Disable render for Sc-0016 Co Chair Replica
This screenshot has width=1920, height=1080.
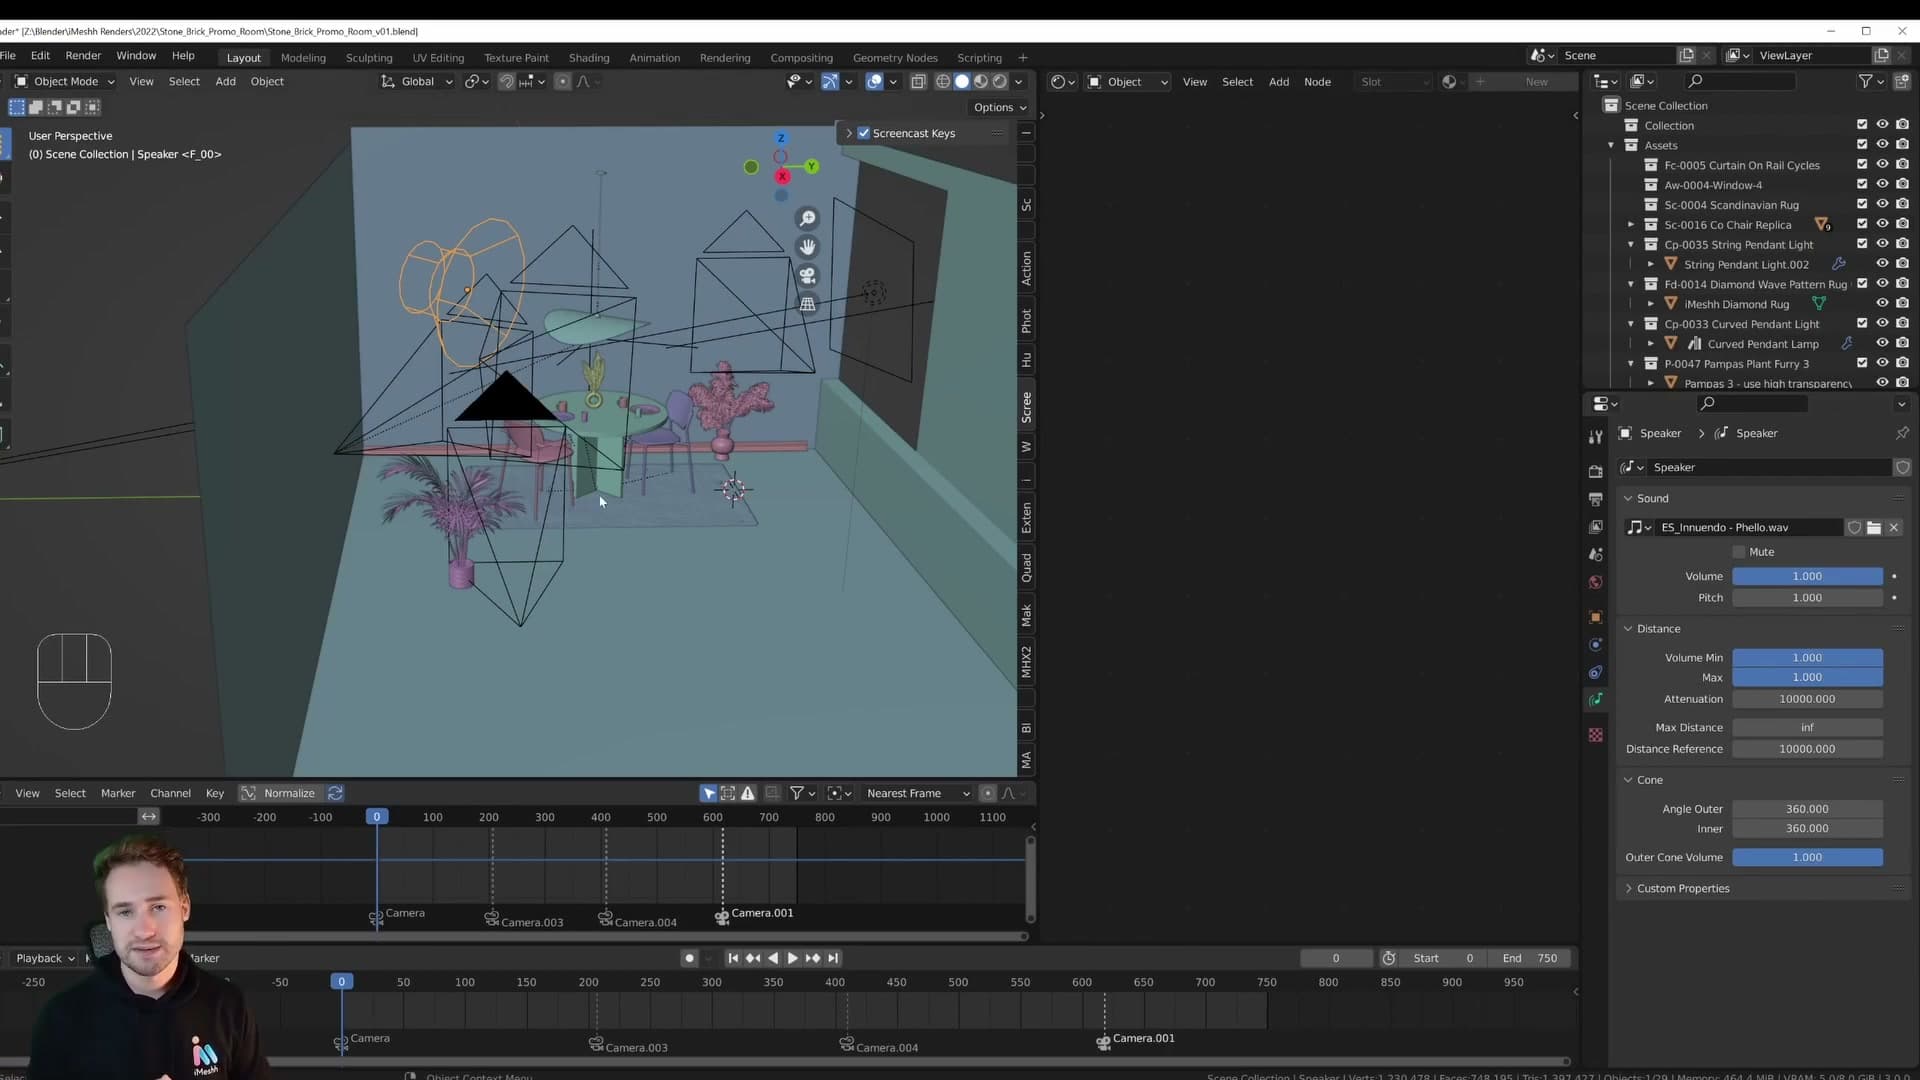point(1902,225)
